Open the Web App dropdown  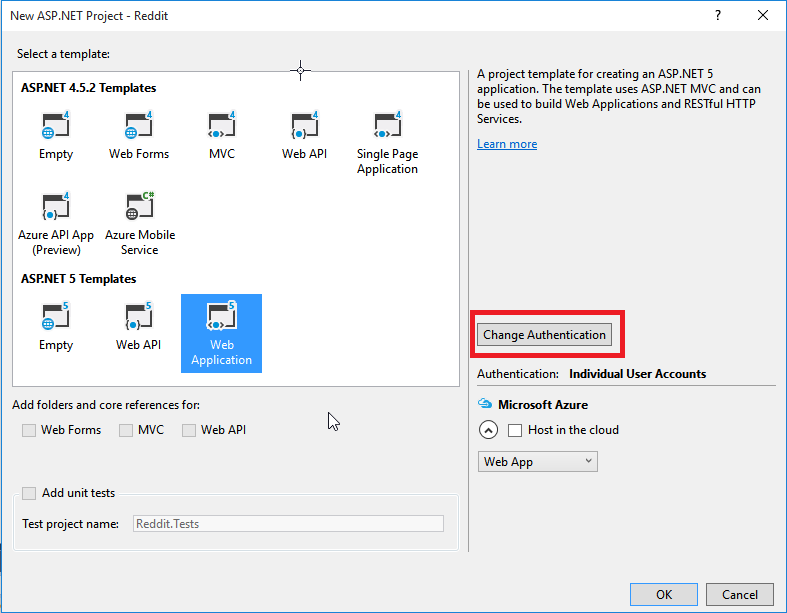tap(538, 461)
